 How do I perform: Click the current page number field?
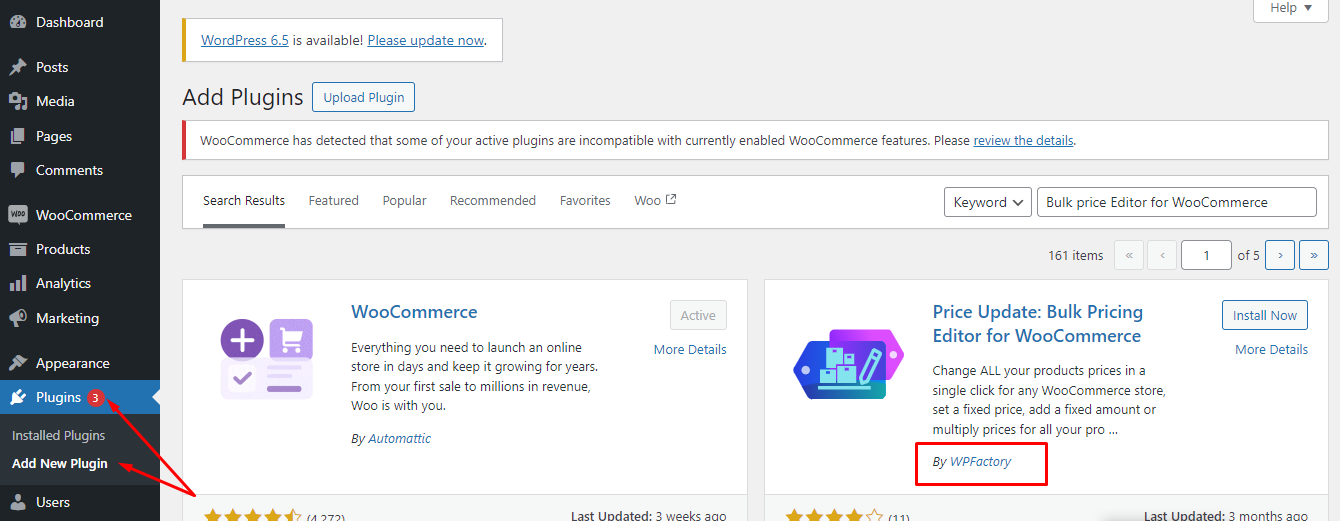point(1206,255)
